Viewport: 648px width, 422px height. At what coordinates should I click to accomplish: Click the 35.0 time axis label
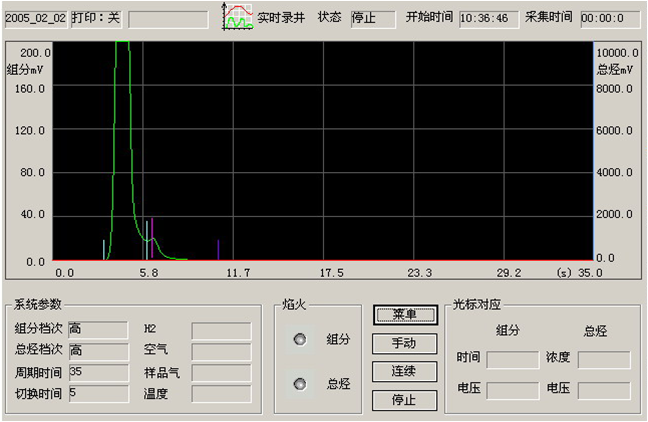point(591,273)
